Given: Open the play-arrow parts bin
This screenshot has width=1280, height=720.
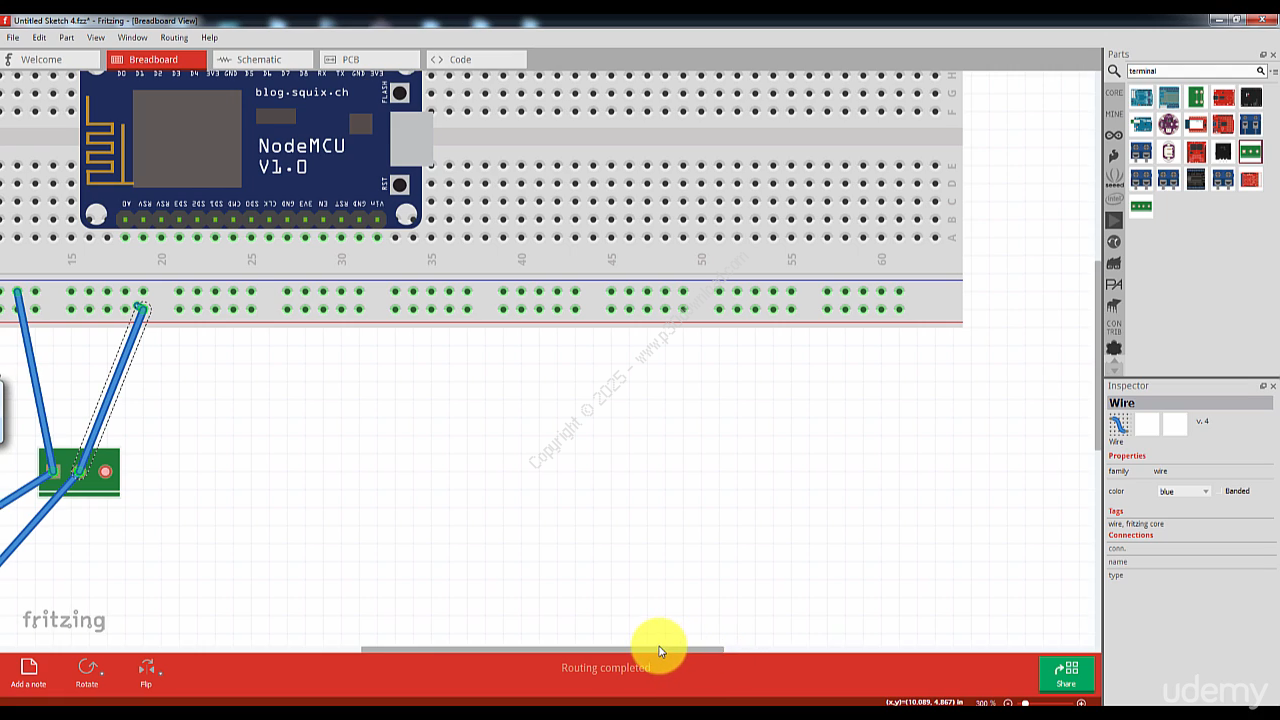Looking at the screenshot, I should pos(1113,220).
